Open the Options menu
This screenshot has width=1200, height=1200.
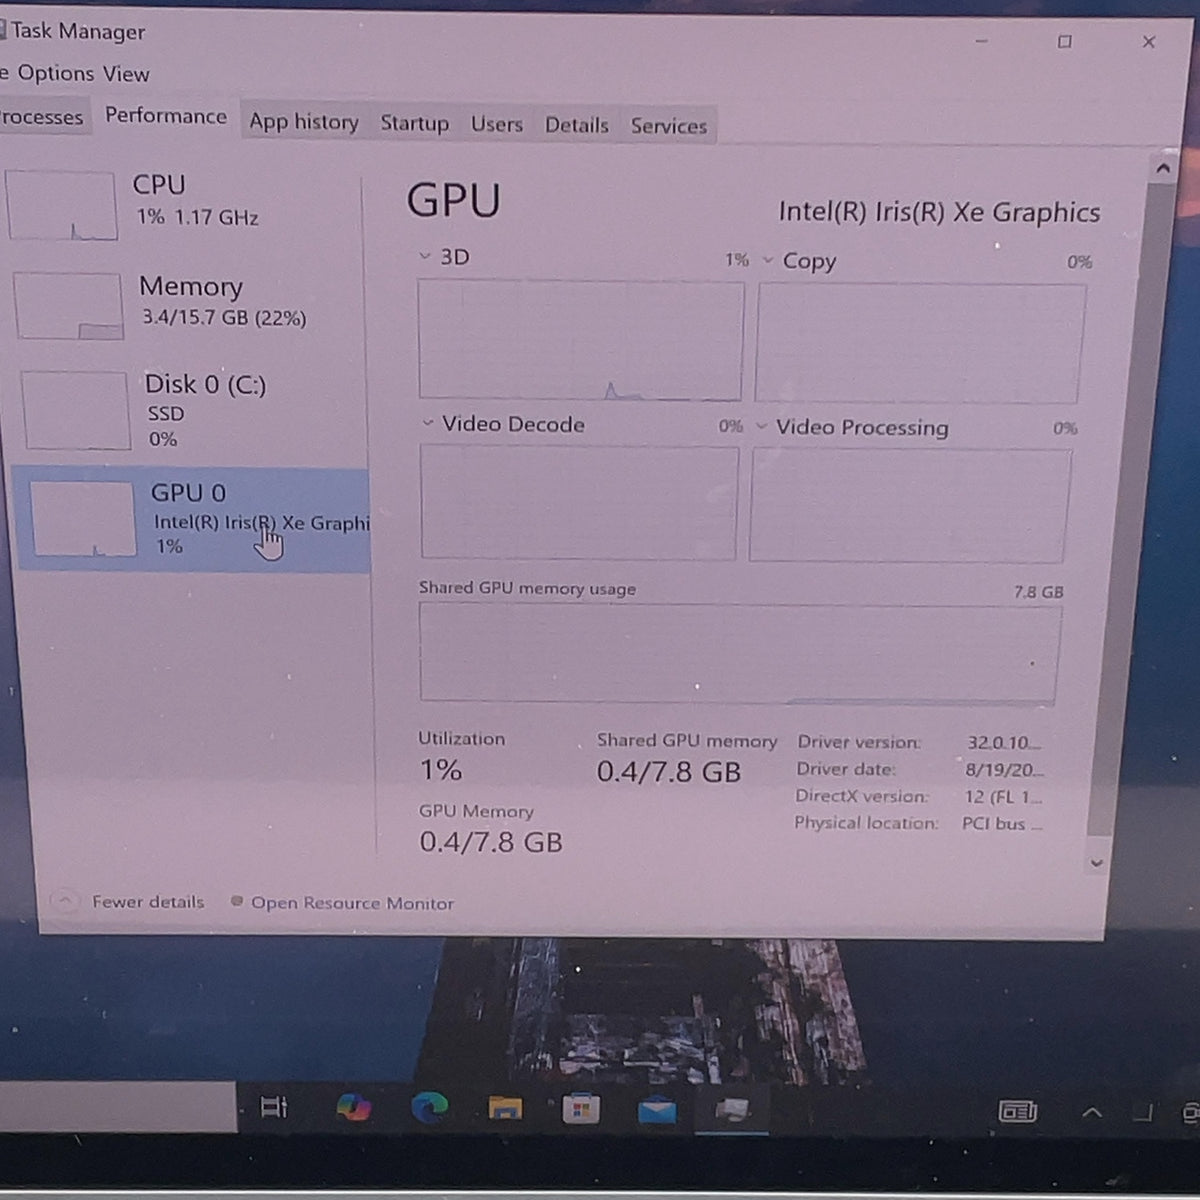click(56, 73)
